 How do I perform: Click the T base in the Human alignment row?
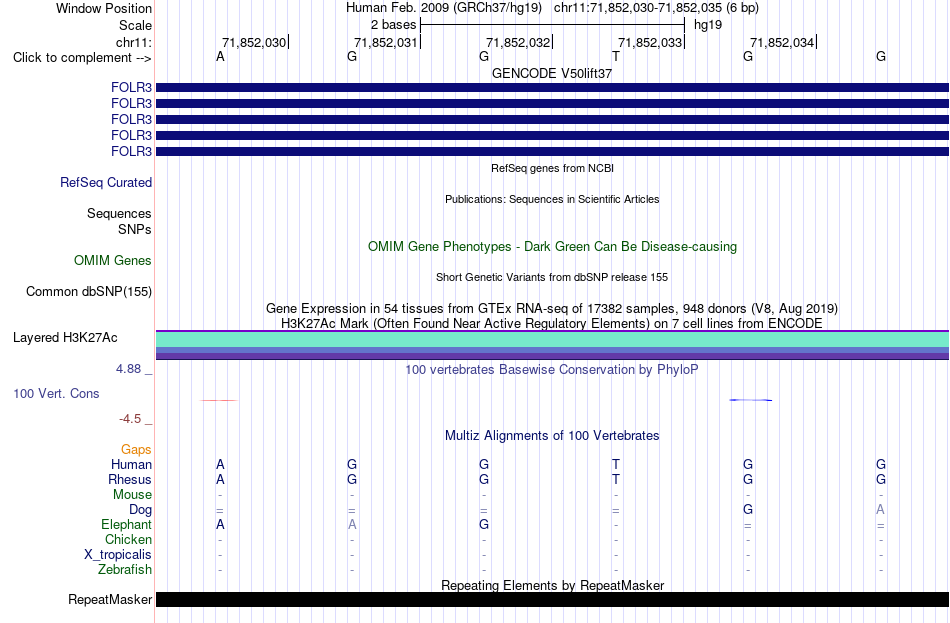tap(616, 464)
